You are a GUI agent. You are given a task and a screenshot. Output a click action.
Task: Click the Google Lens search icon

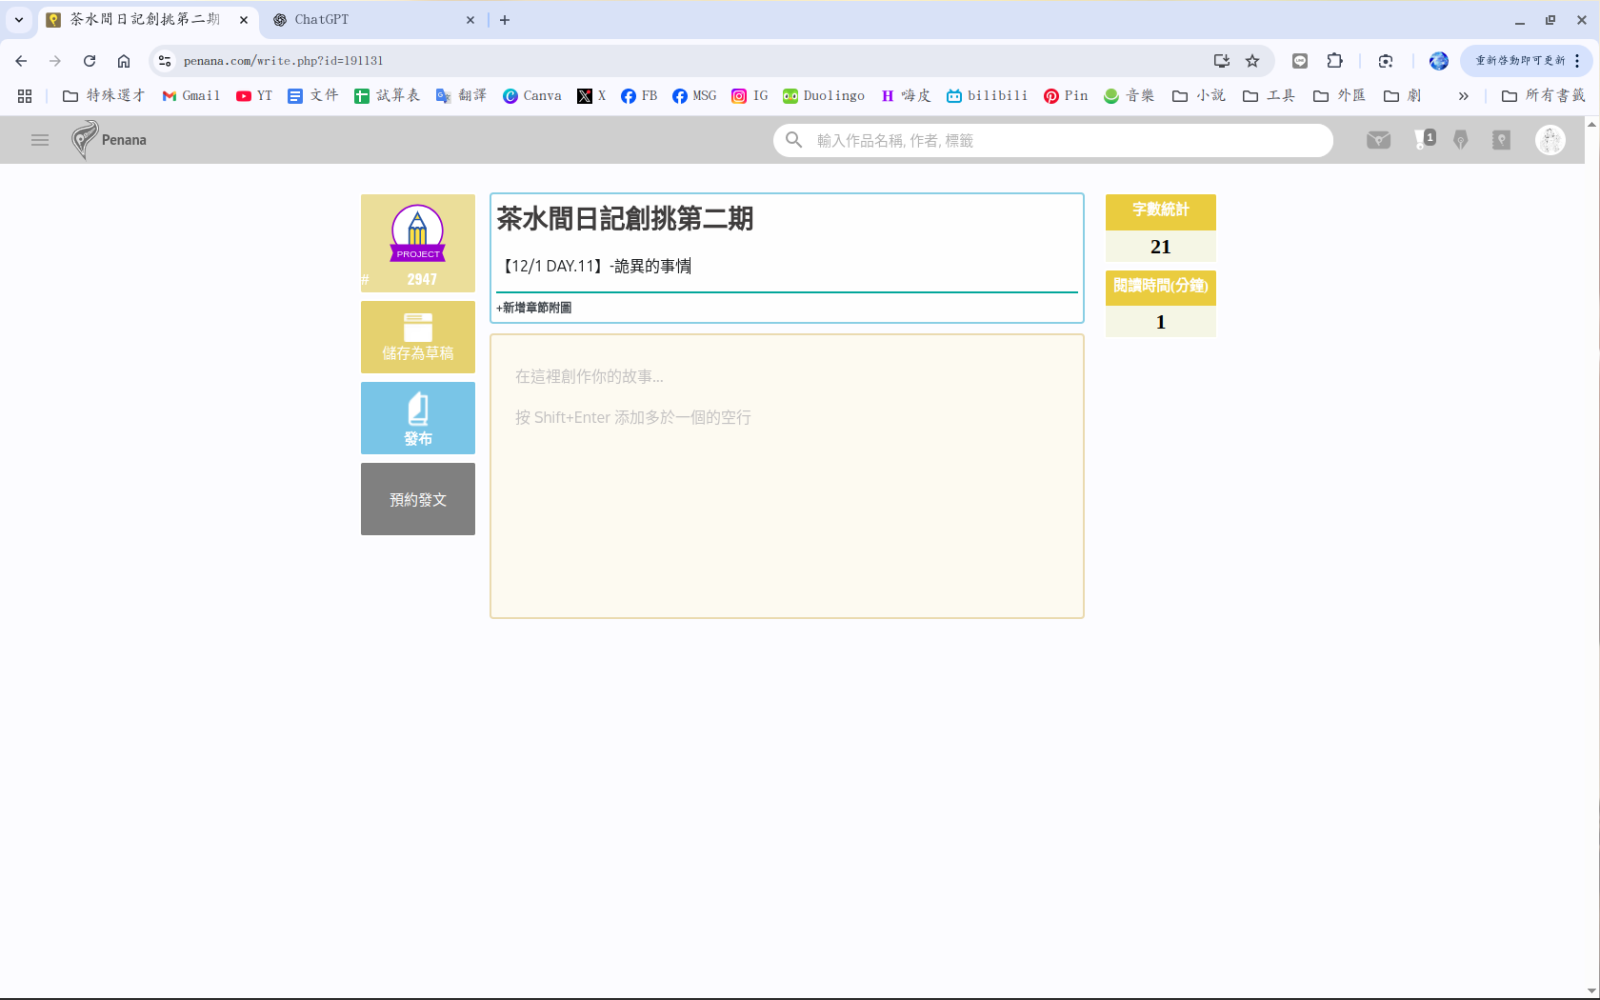(x=1385, y=61)
